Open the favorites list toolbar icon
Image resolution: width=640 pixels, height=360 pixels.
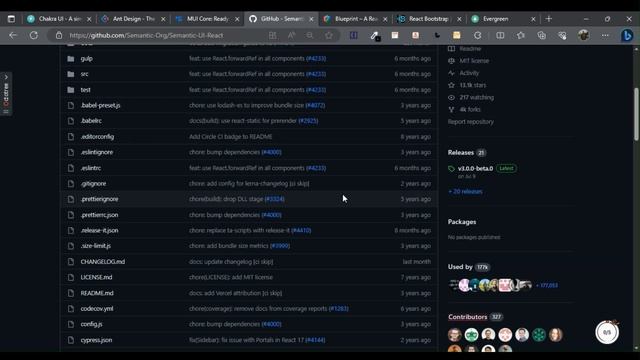520,36
